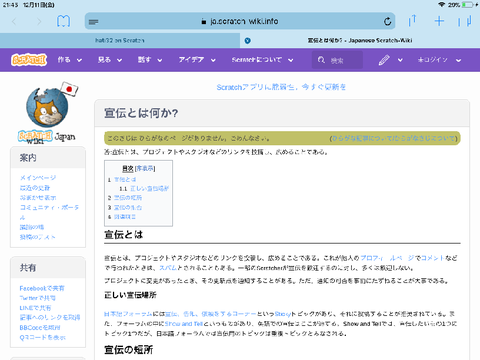Viewport: 480px width, 360px height.
Task: Click the 検索 search field
Action: [x=337, y=60]
